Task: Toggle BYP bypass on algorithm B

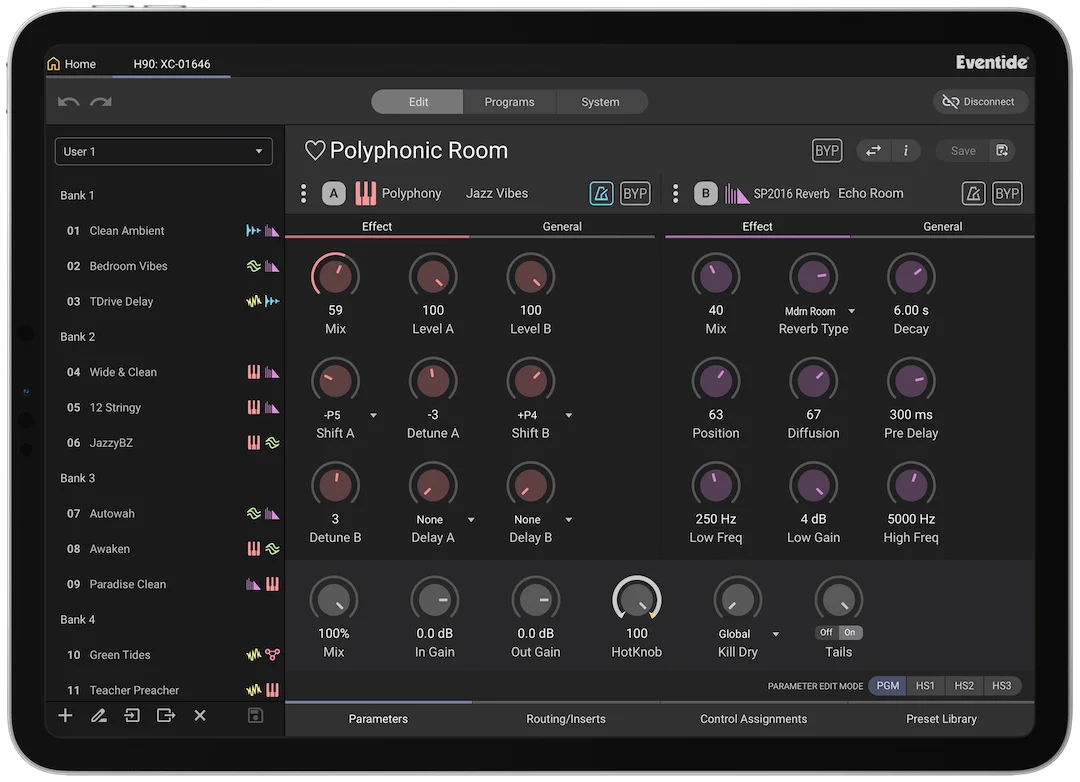Action: tap(1007, 194)
